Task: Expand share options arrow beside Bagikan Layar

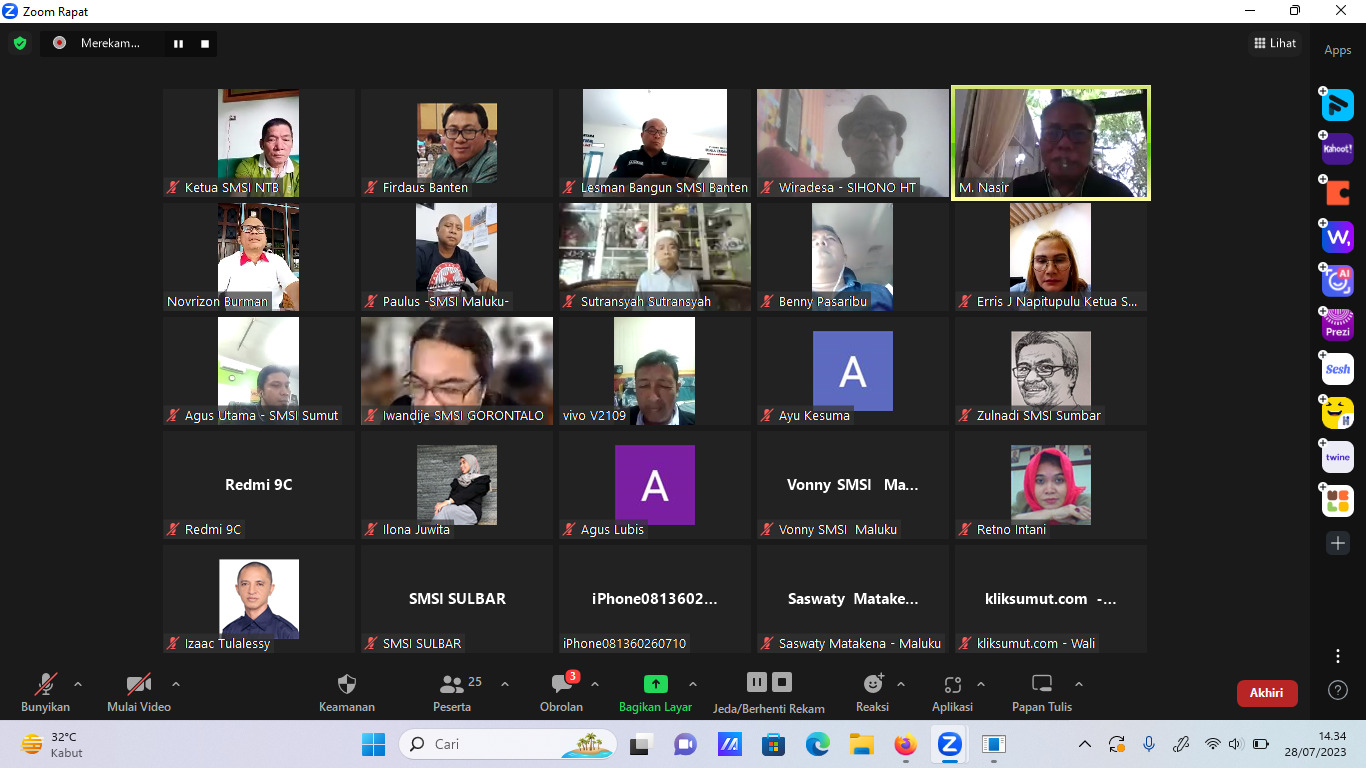Action: (693, 685)
